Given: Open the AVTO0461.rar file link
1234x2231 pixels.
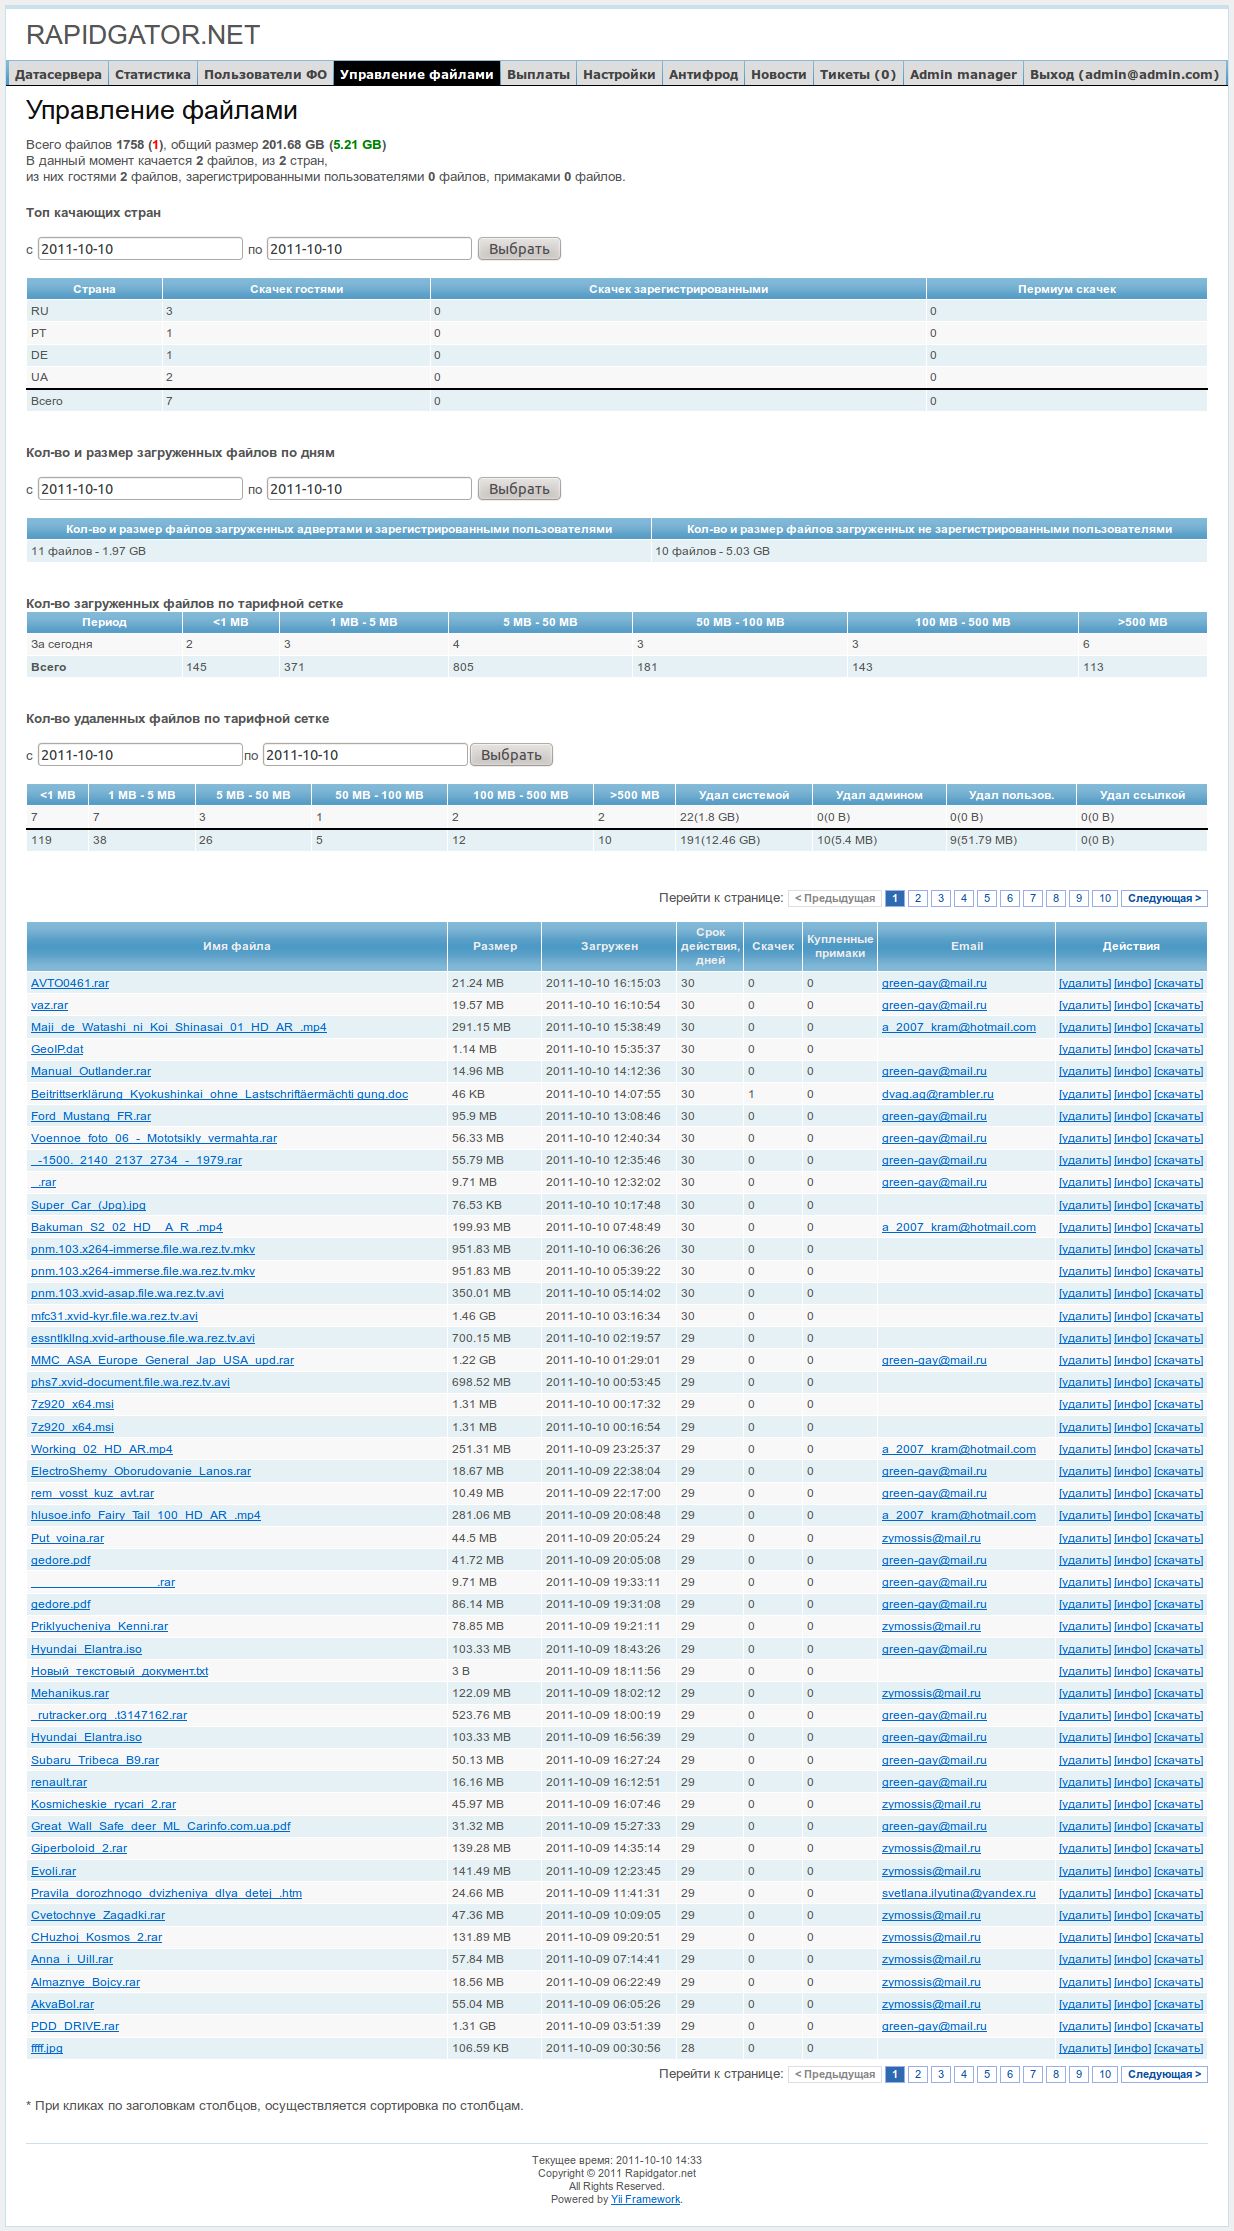Looking at the screenshot, I should (x=70, y=983).
